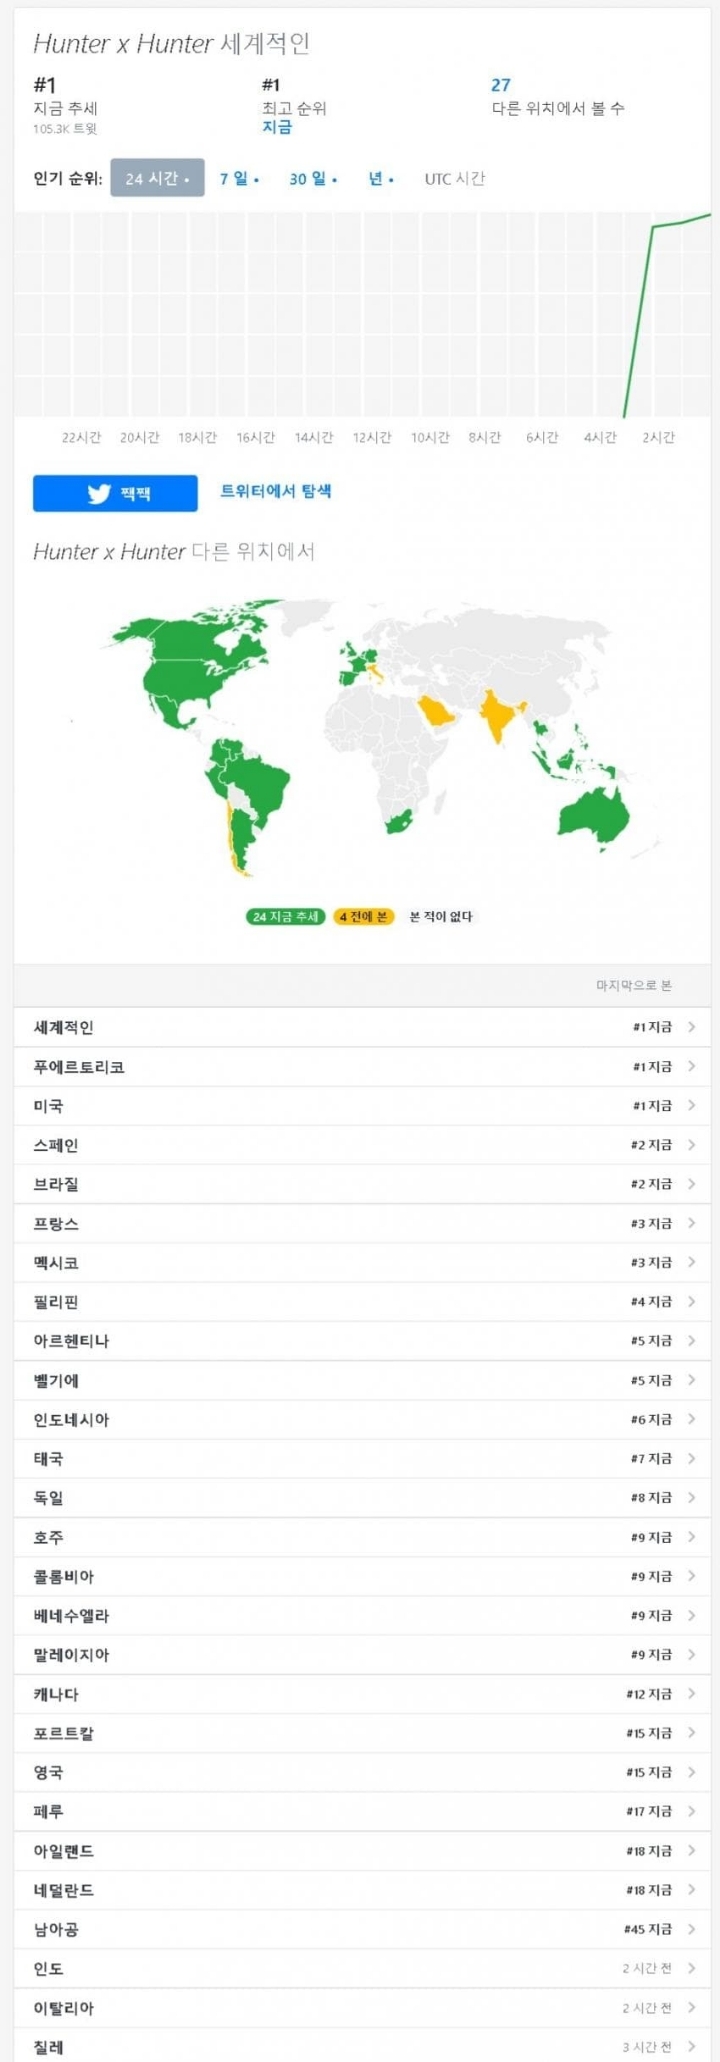Open the 영국 row chevron
Viewport: 720px width, 2062px height.
point(692,1772)
